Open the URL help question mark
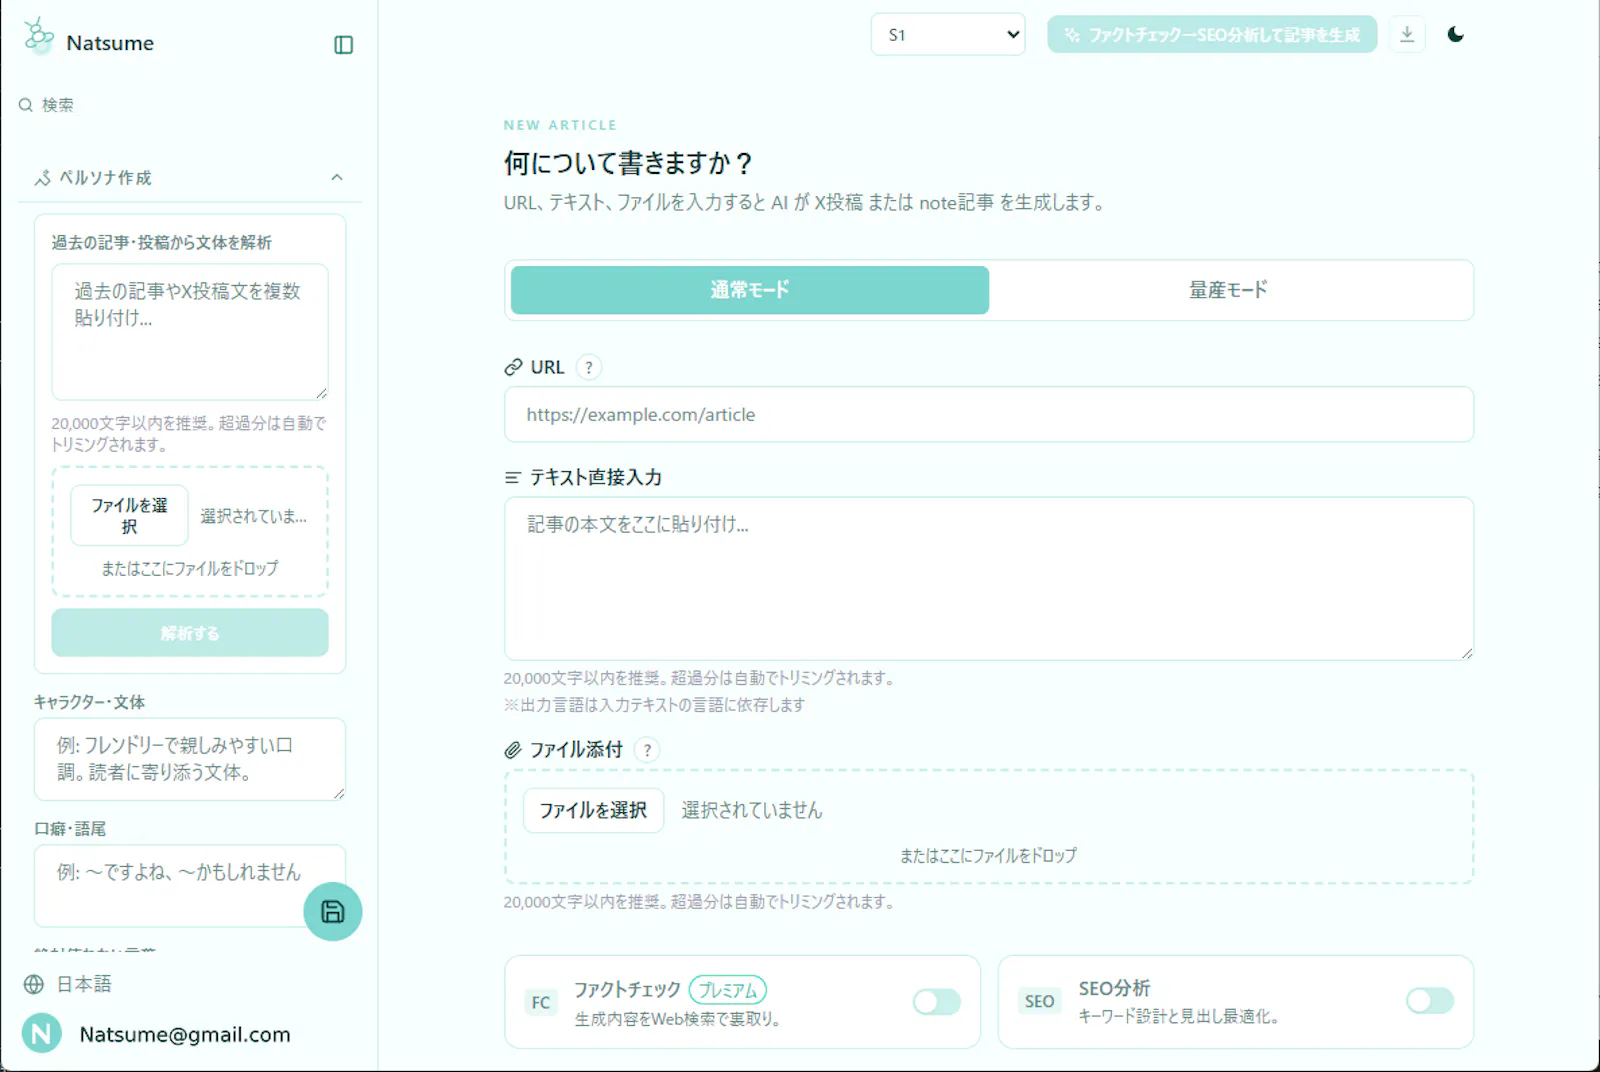The image size is (1600, 1072). 589,367
